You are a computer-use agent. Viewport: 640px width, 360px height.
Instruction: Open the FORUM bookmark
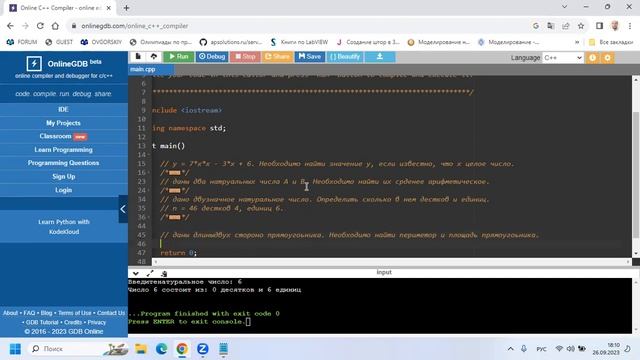click(22, 42)
